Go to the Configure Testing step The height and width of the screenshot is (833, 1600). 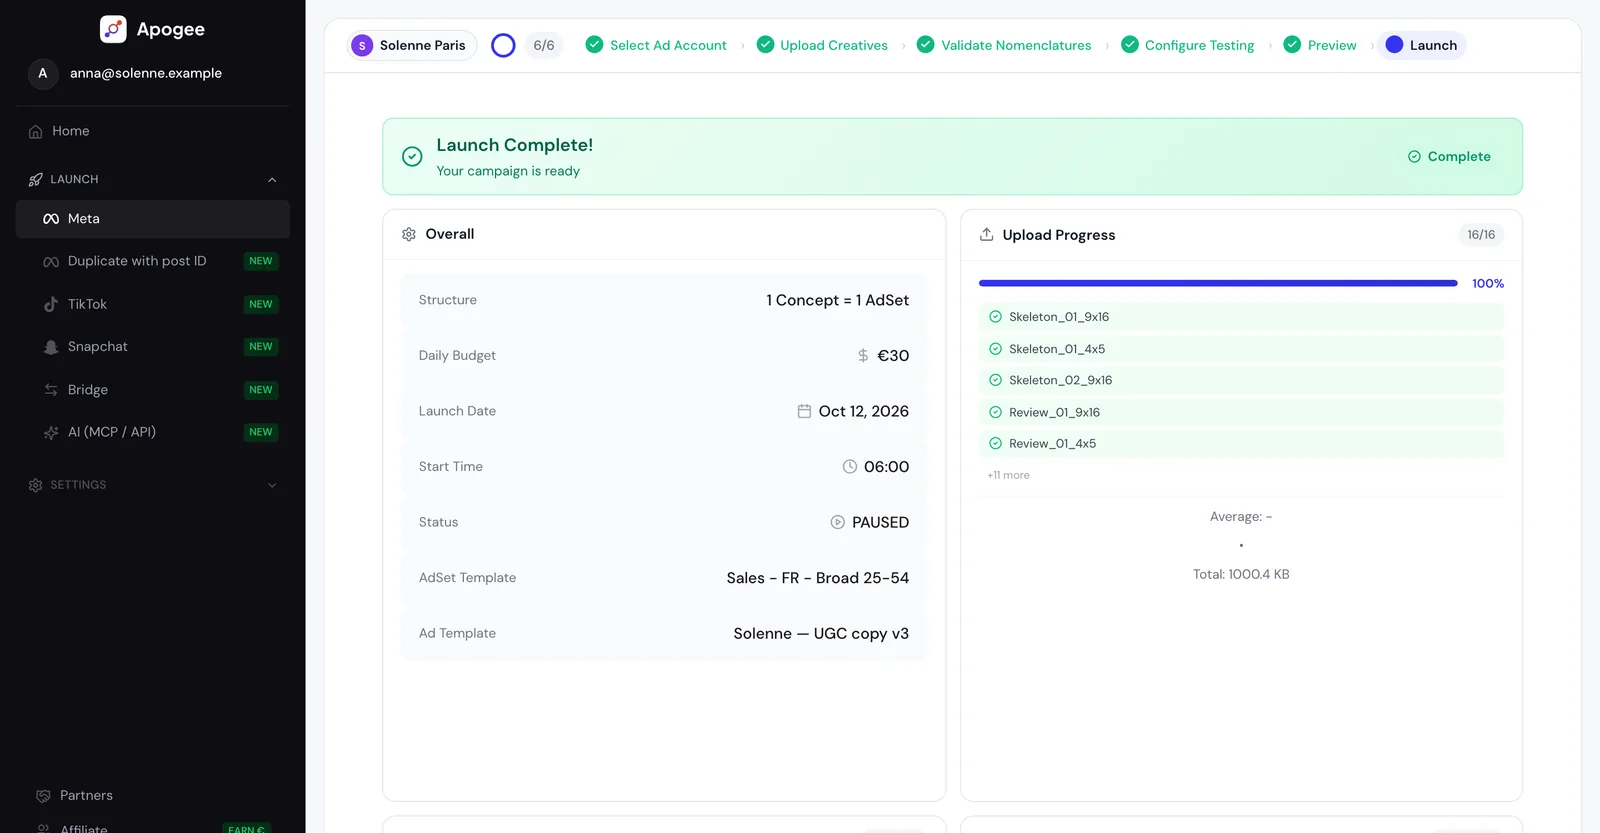[1188, 46]
